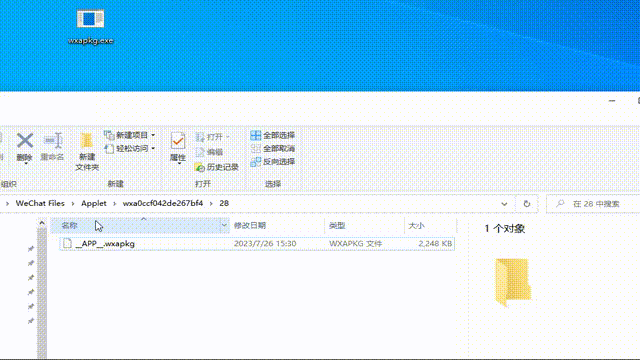Sort by Type (类型) column header

[337, 225]
